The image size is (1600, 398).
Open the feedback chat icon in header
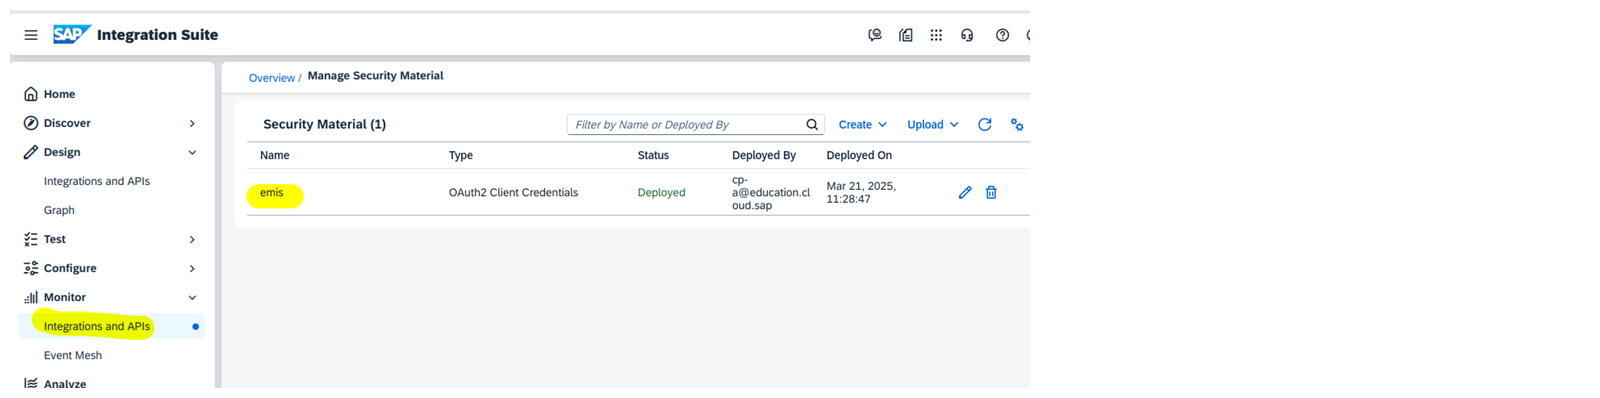point(875,35)
